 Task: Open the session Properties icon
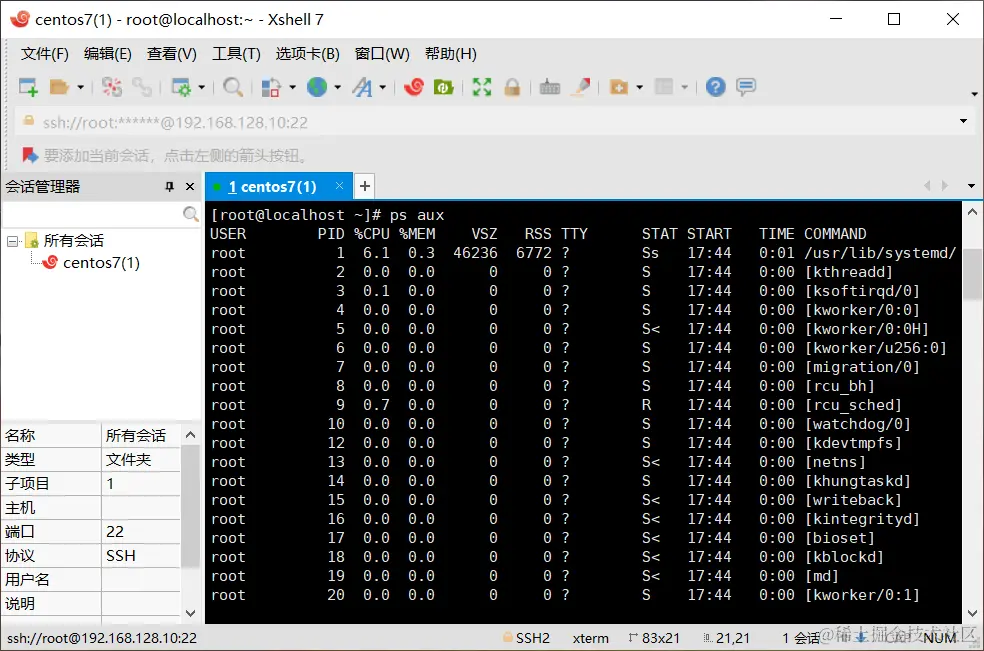point(181,87)
